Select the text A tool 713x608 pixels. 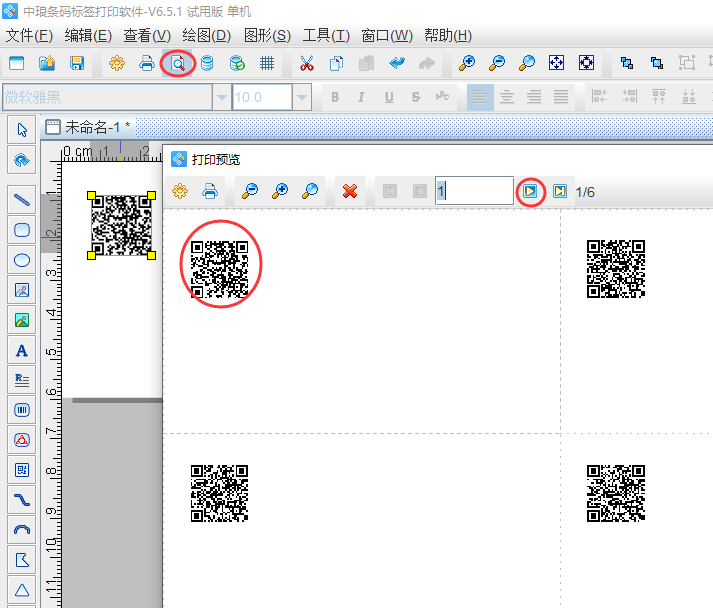[22, 350]
